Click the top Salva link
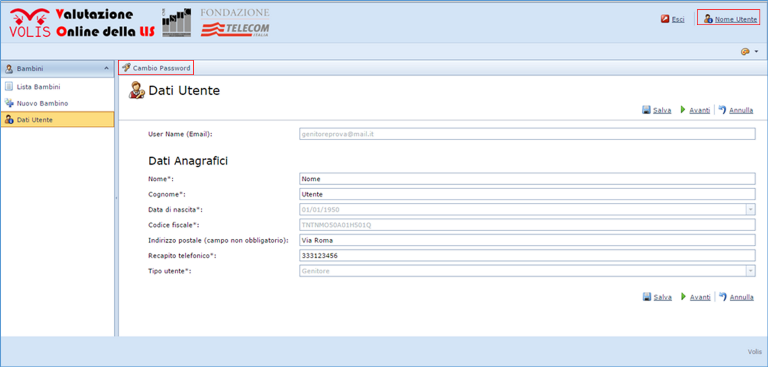768x367 pixels. (x=662, y=110)
